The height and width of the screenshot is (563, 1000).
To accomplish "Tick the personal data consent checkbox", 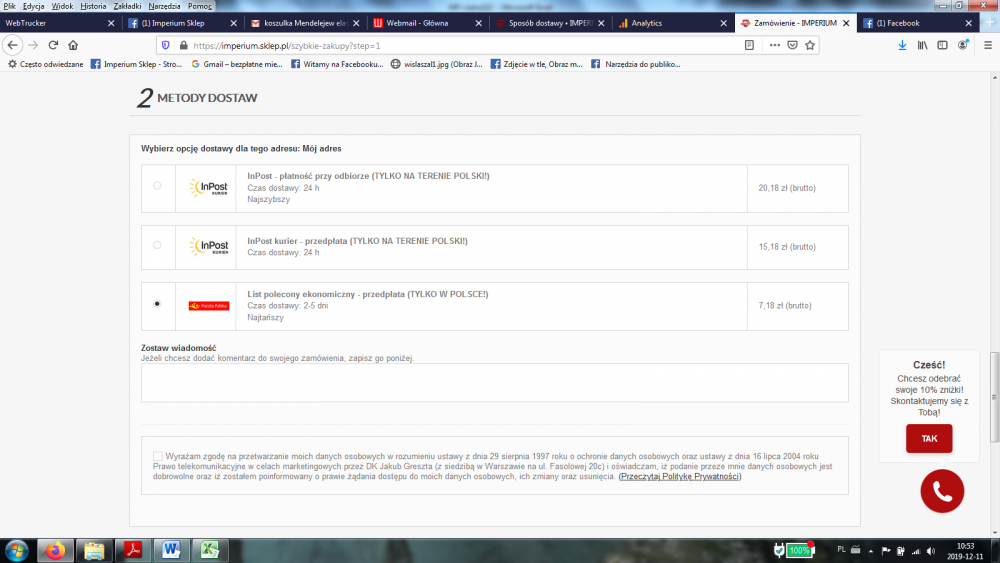I will pyautogui.click(x=158, y=456).
